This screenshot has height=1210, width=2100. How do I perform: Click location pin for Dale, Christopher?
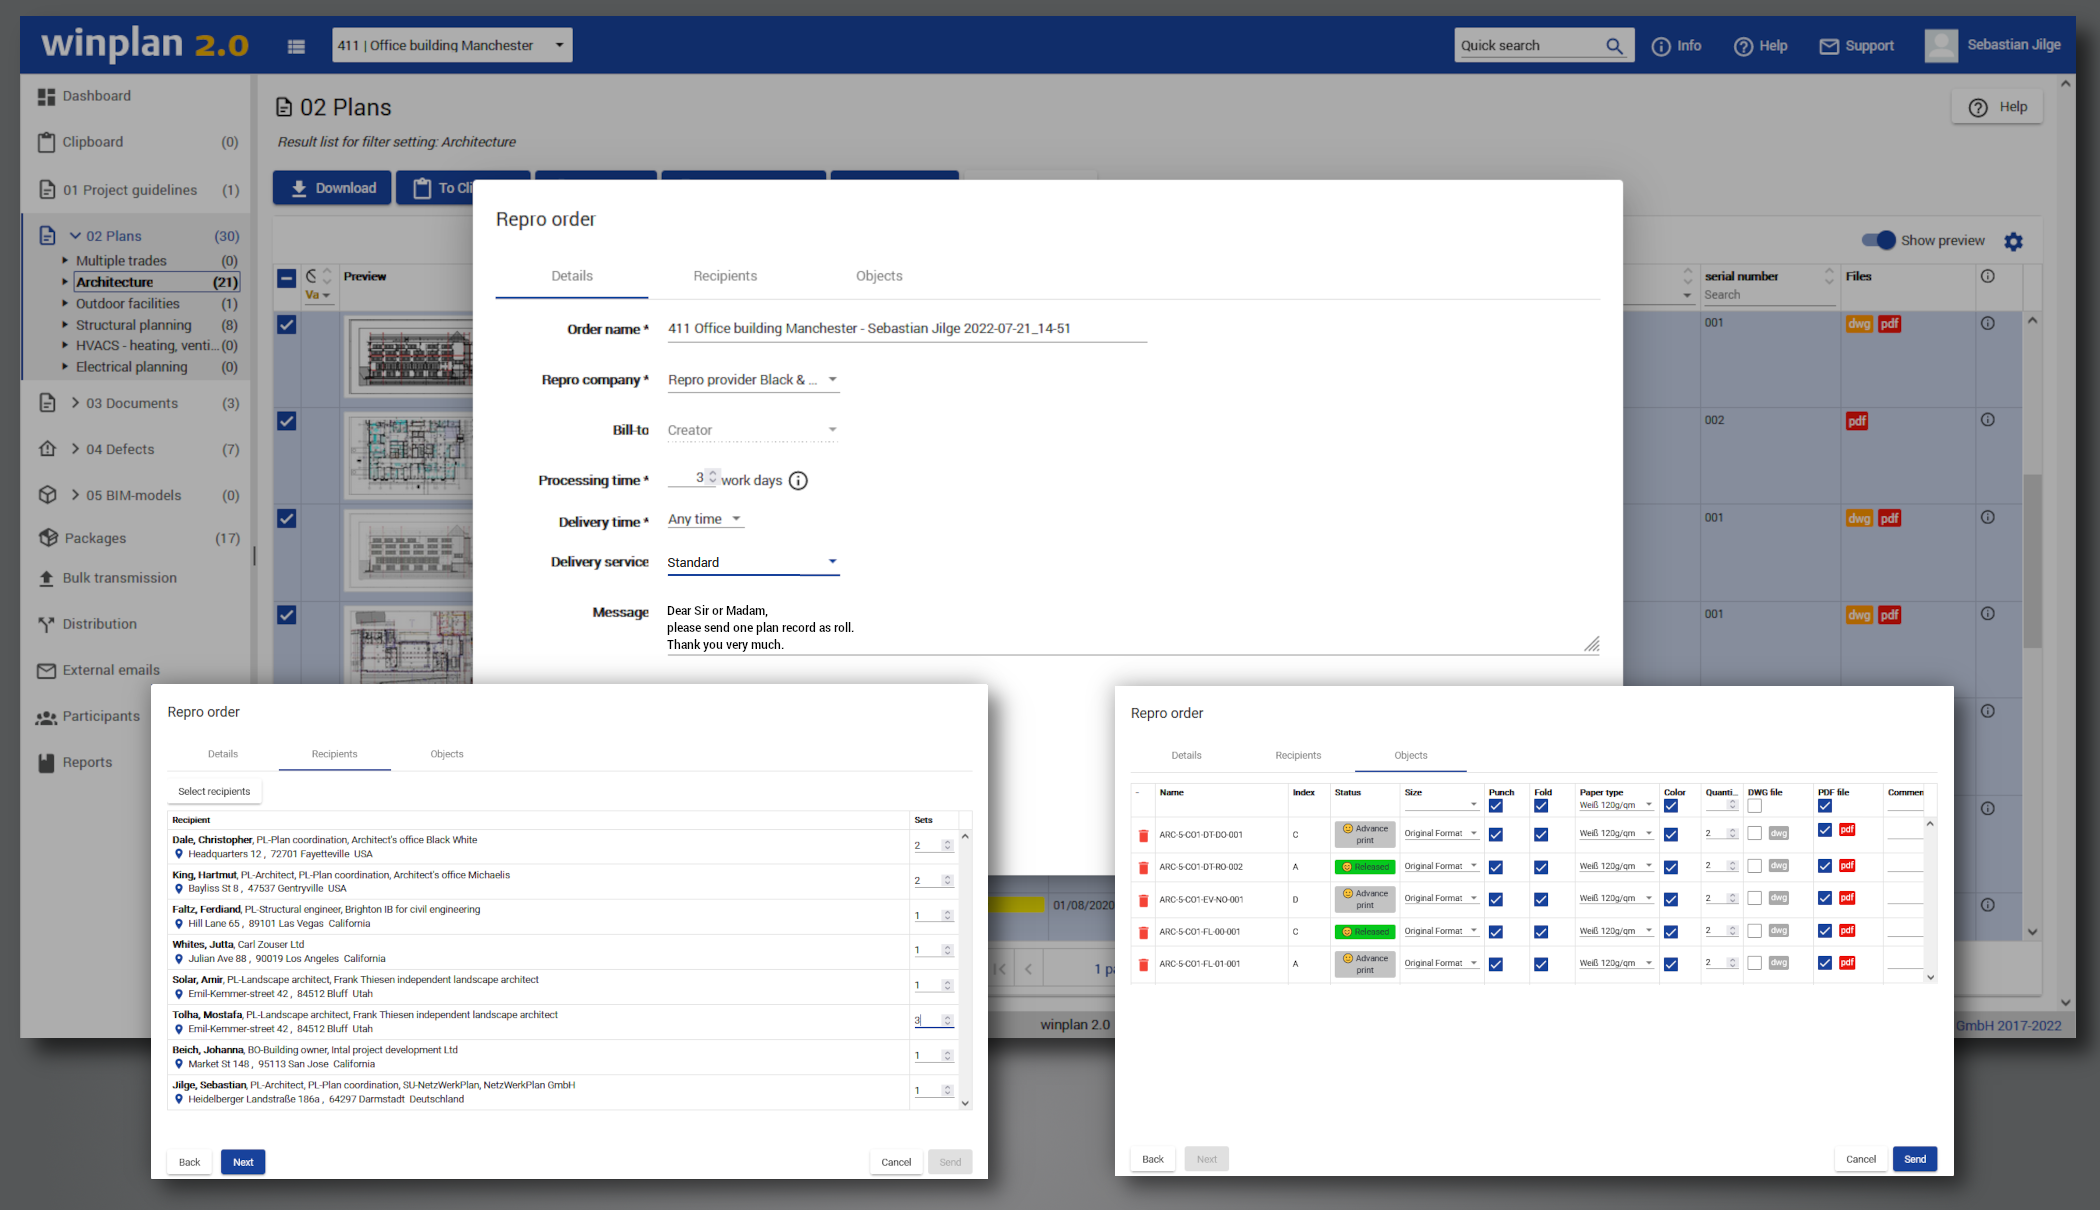point(179,854)
